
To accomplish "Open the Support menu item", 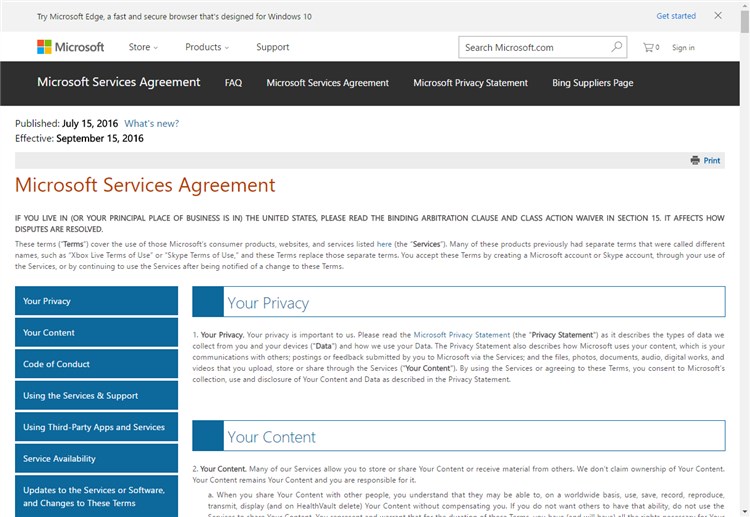I will 272,47.
